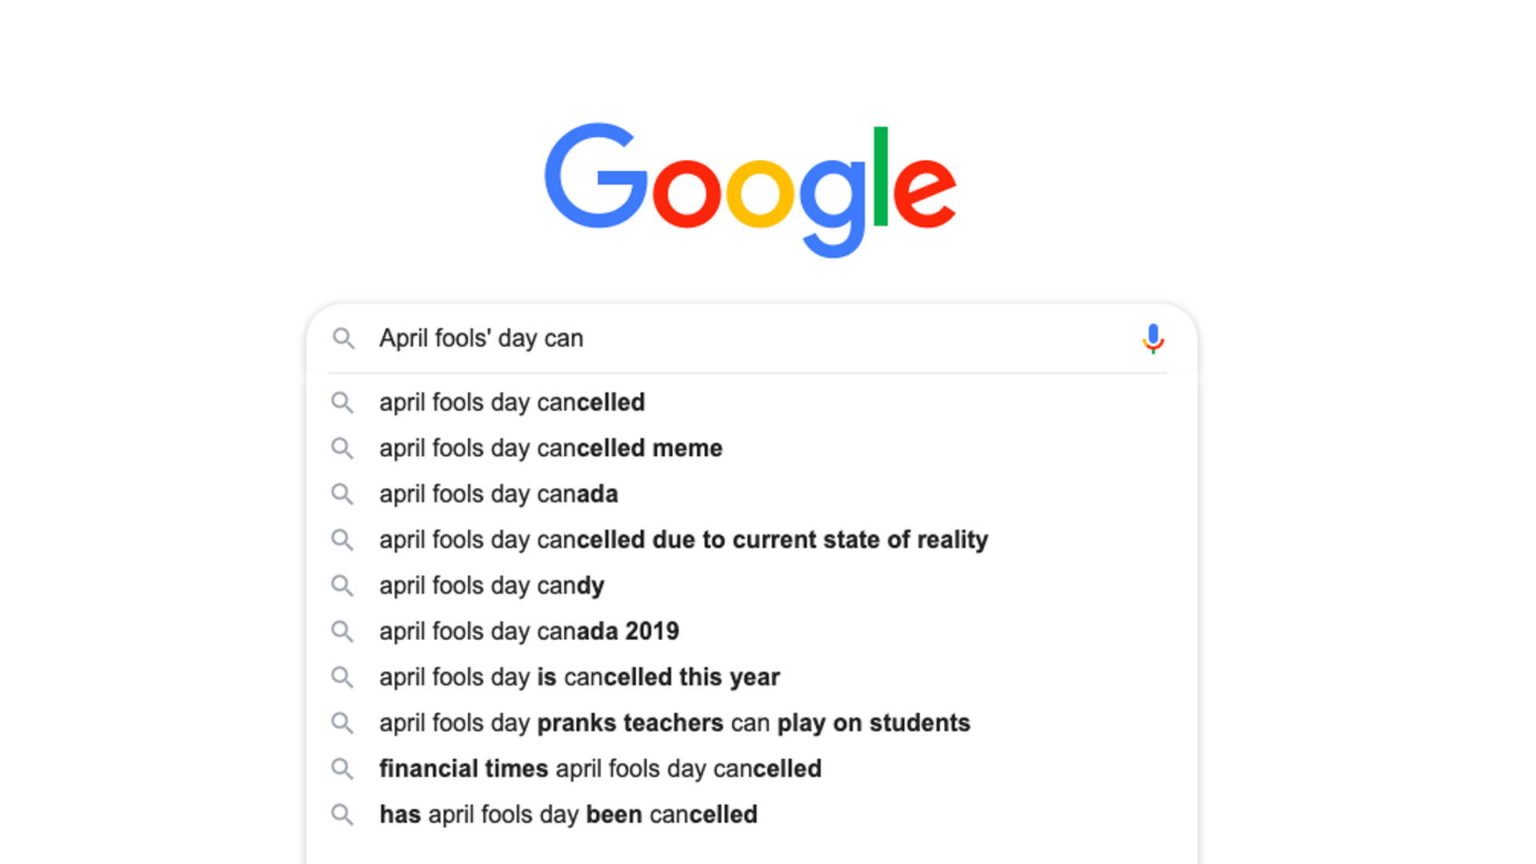This screenshot has width=1536, height=864.
Task: Click the search icon beside 'april fools day canada 2019'
Action: click(x=343, y=631)
